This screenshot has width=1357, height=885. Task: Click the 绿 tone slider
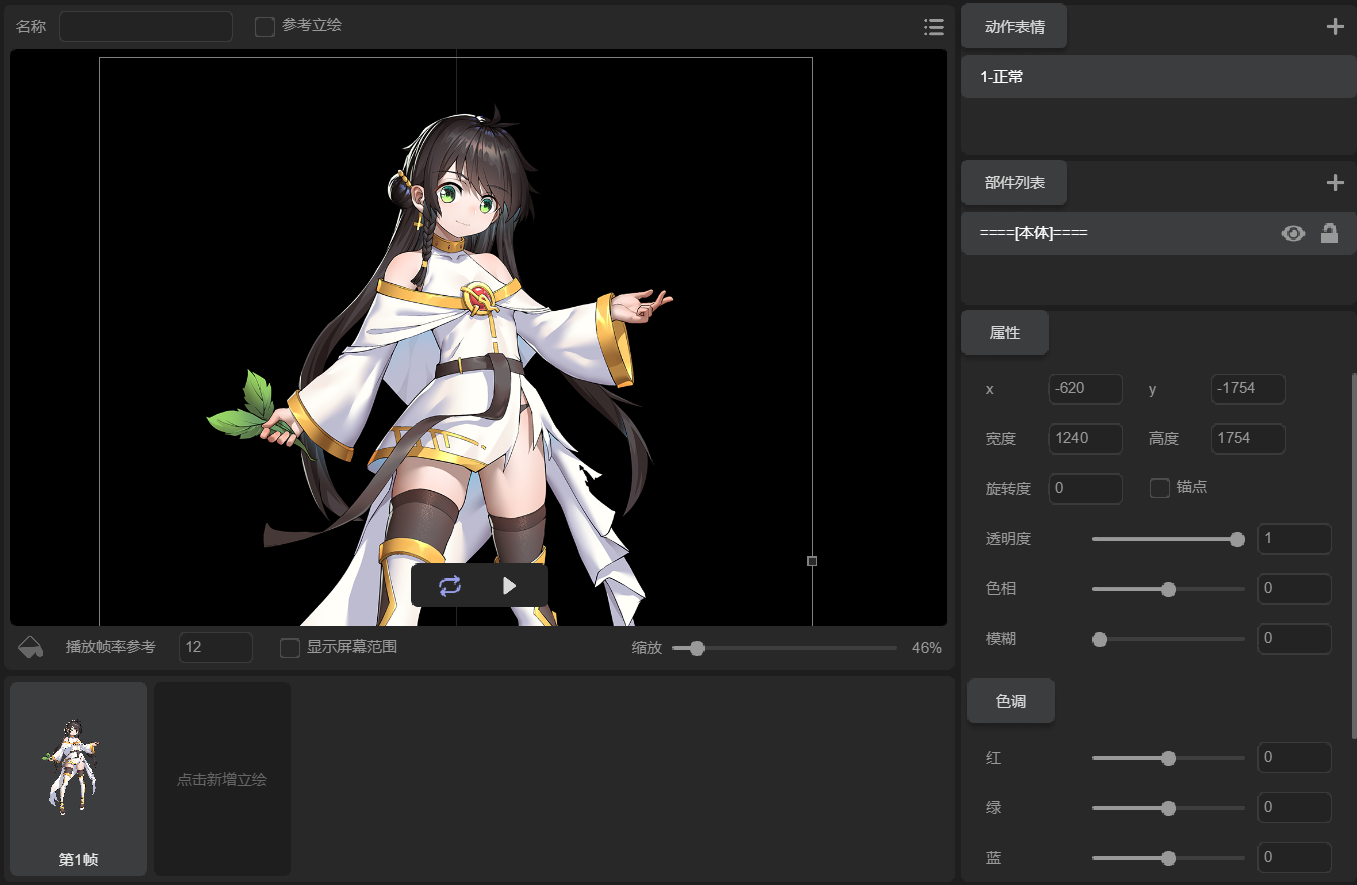pyautogui.click(x=1168, y=808)
